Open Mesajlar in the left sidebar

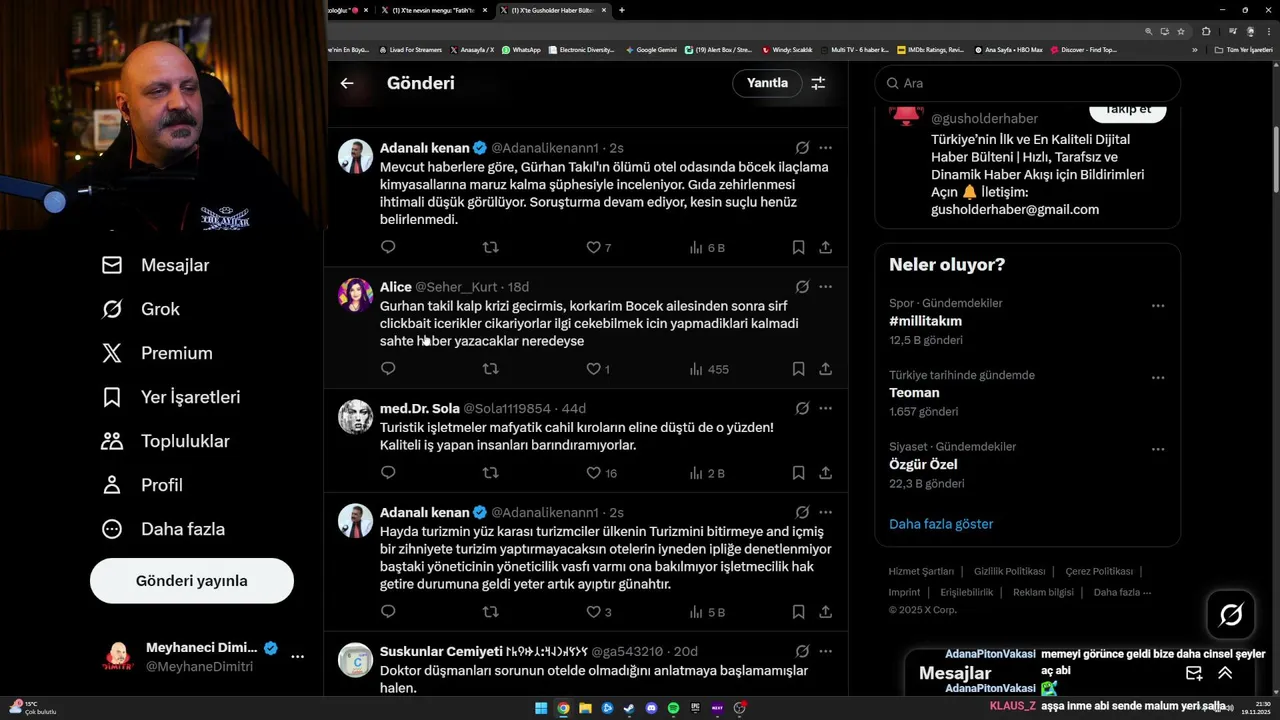157,265
